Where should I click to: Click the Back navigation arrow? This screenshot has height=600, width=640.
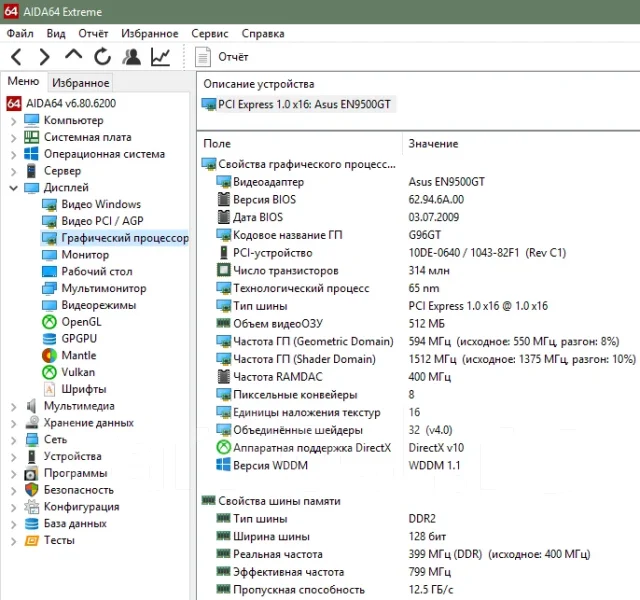pyautogui.click(x=16, y=57)
